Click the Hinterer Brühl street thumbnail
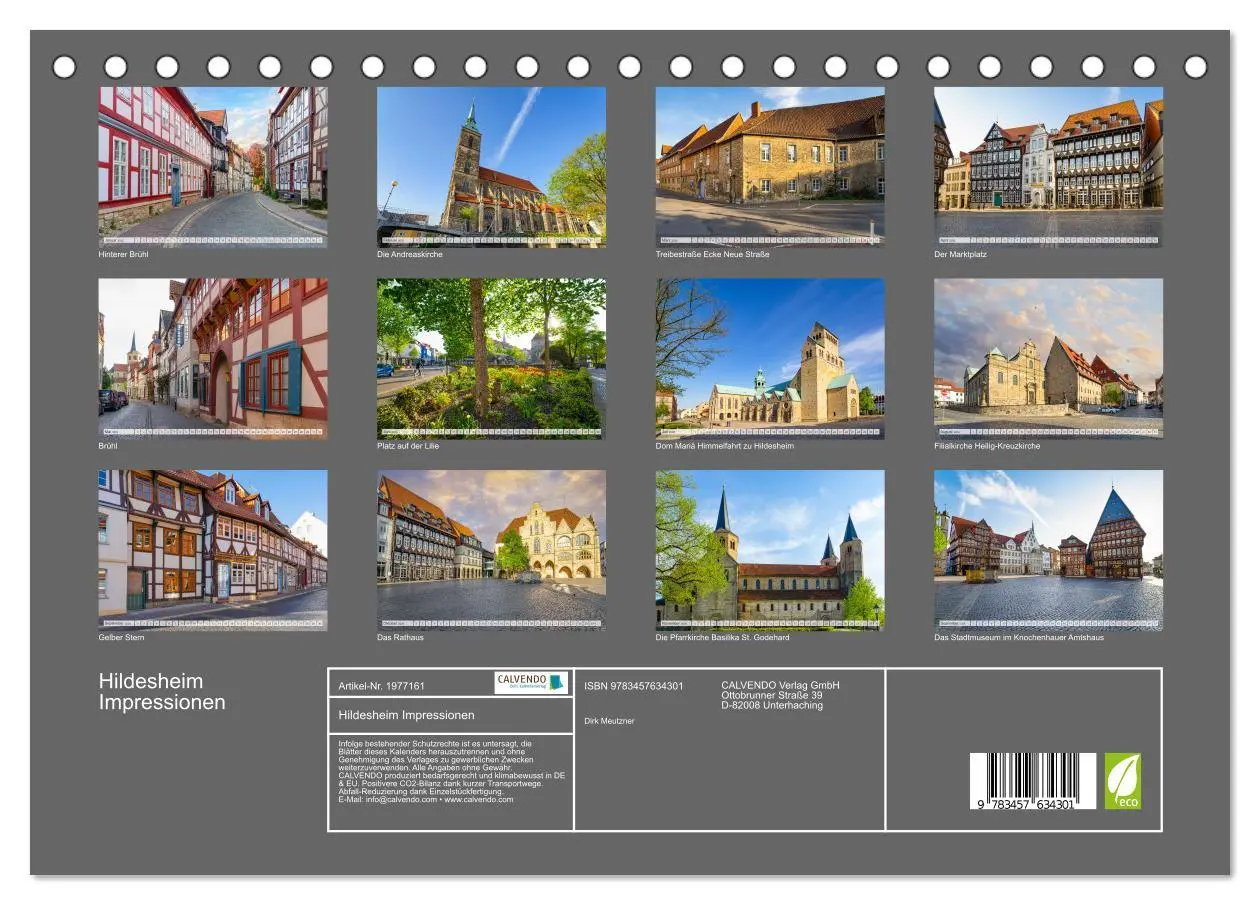Screen dimensions: 1260x905 [213, 166]
